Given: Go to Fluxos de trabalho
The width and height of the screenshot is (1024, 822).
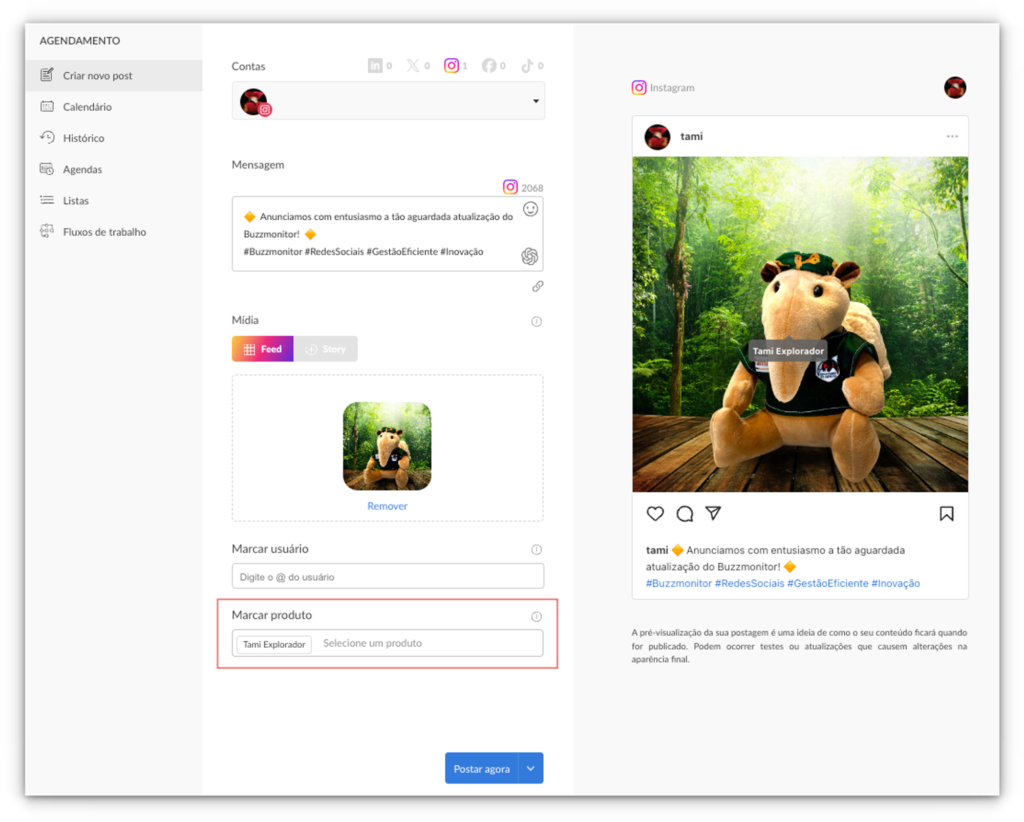Looking at the screenshot, I should 104,232.
